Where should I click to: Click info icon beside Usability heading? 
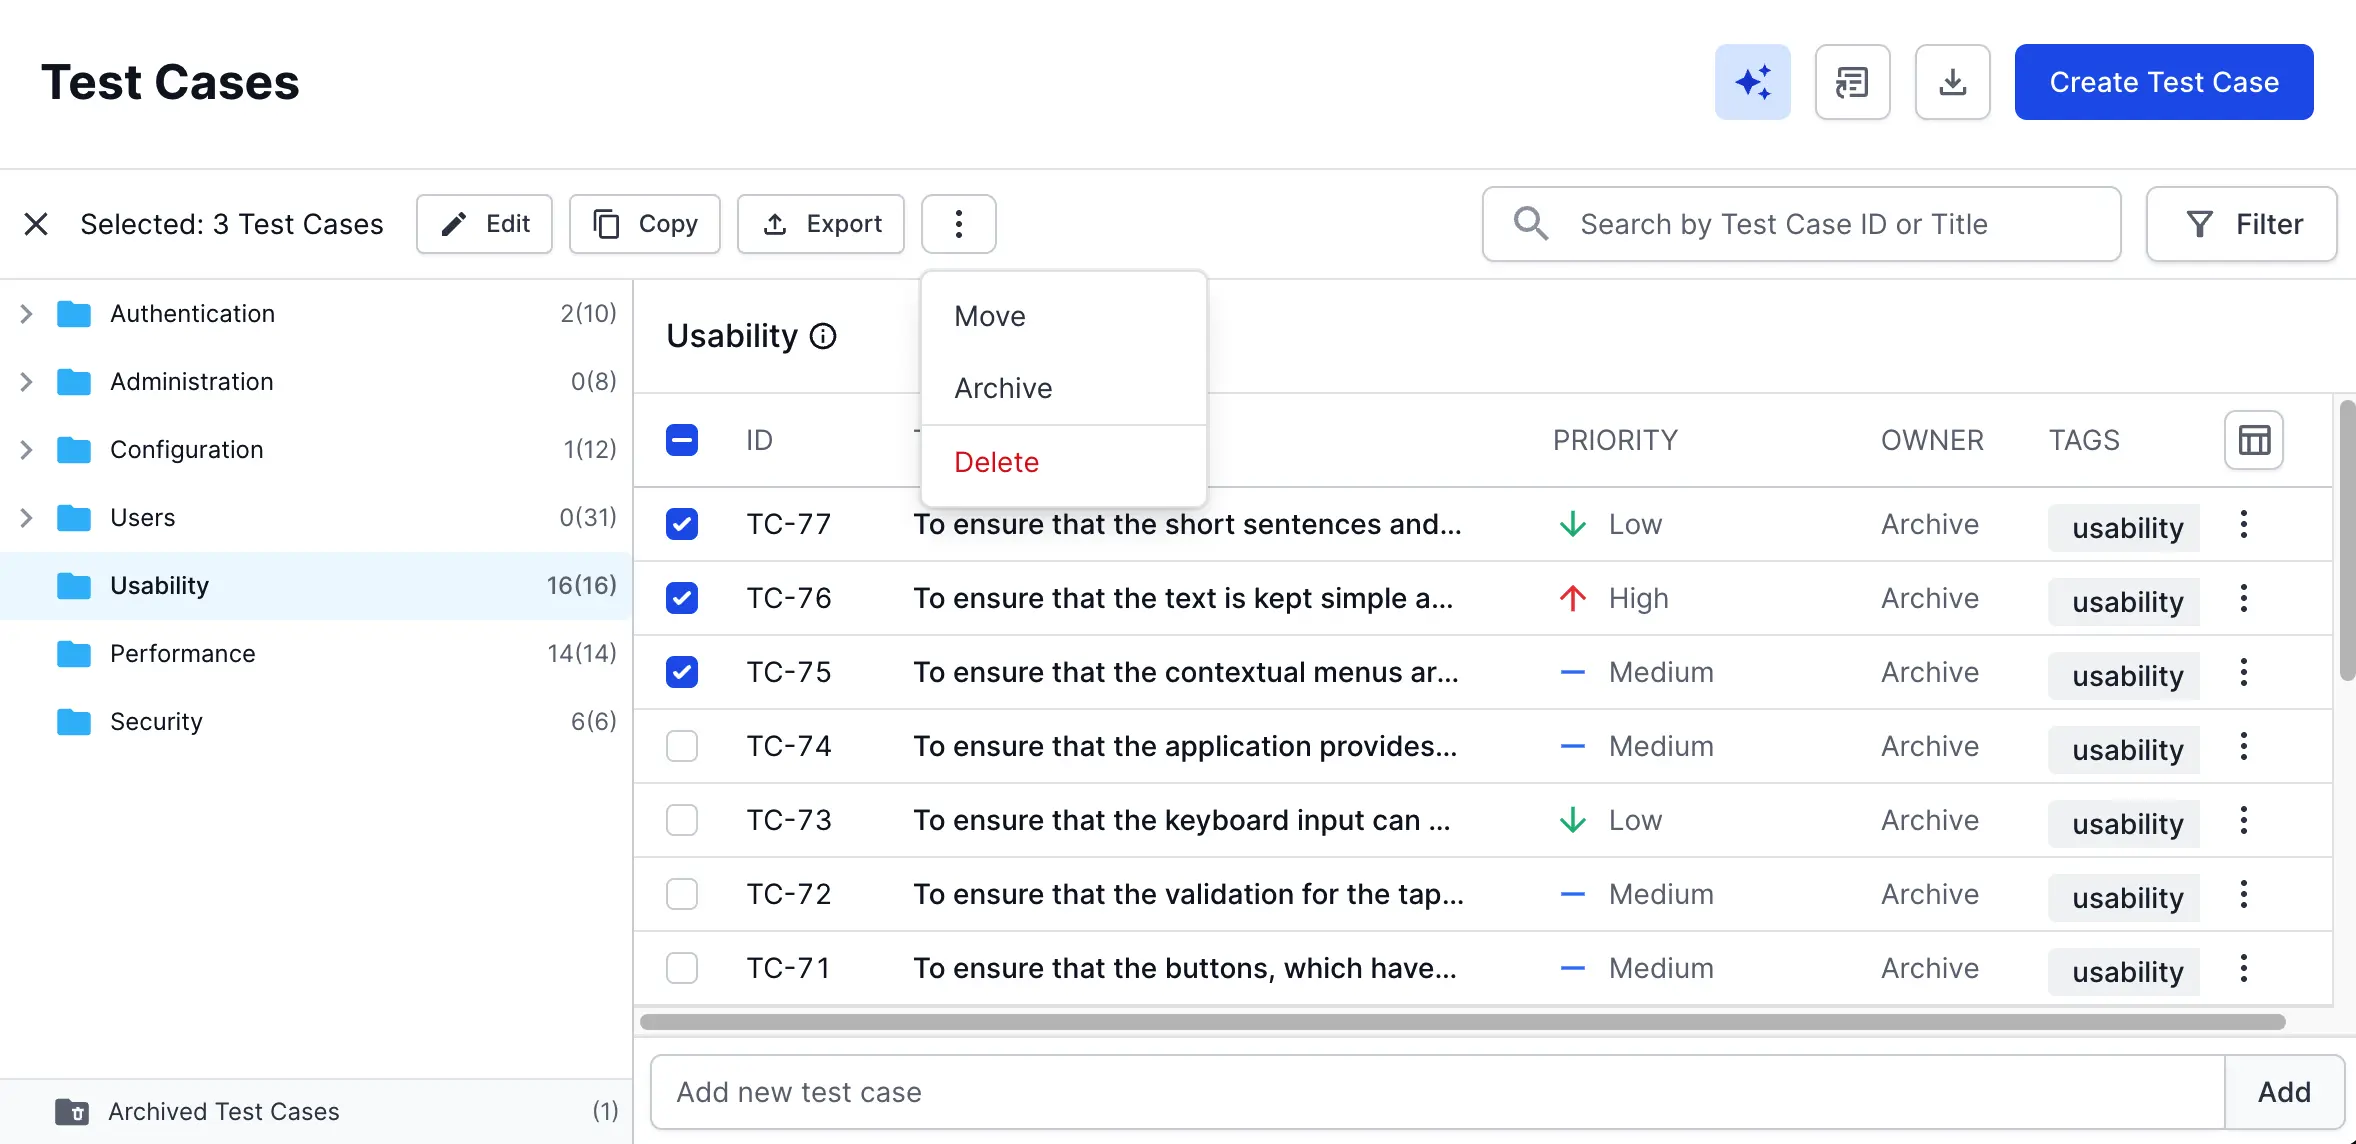823,336
